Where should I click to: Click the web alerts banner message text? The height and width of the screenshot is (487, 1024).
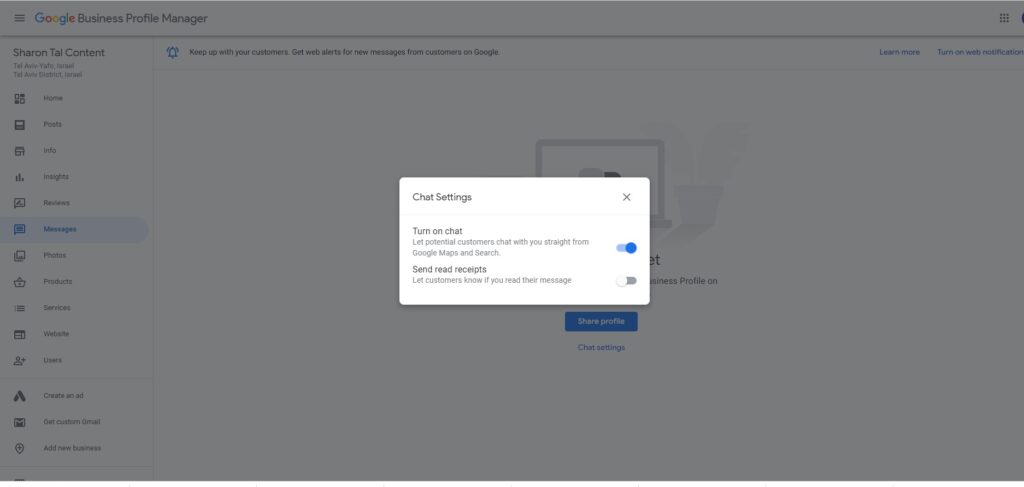coord(345,52)
